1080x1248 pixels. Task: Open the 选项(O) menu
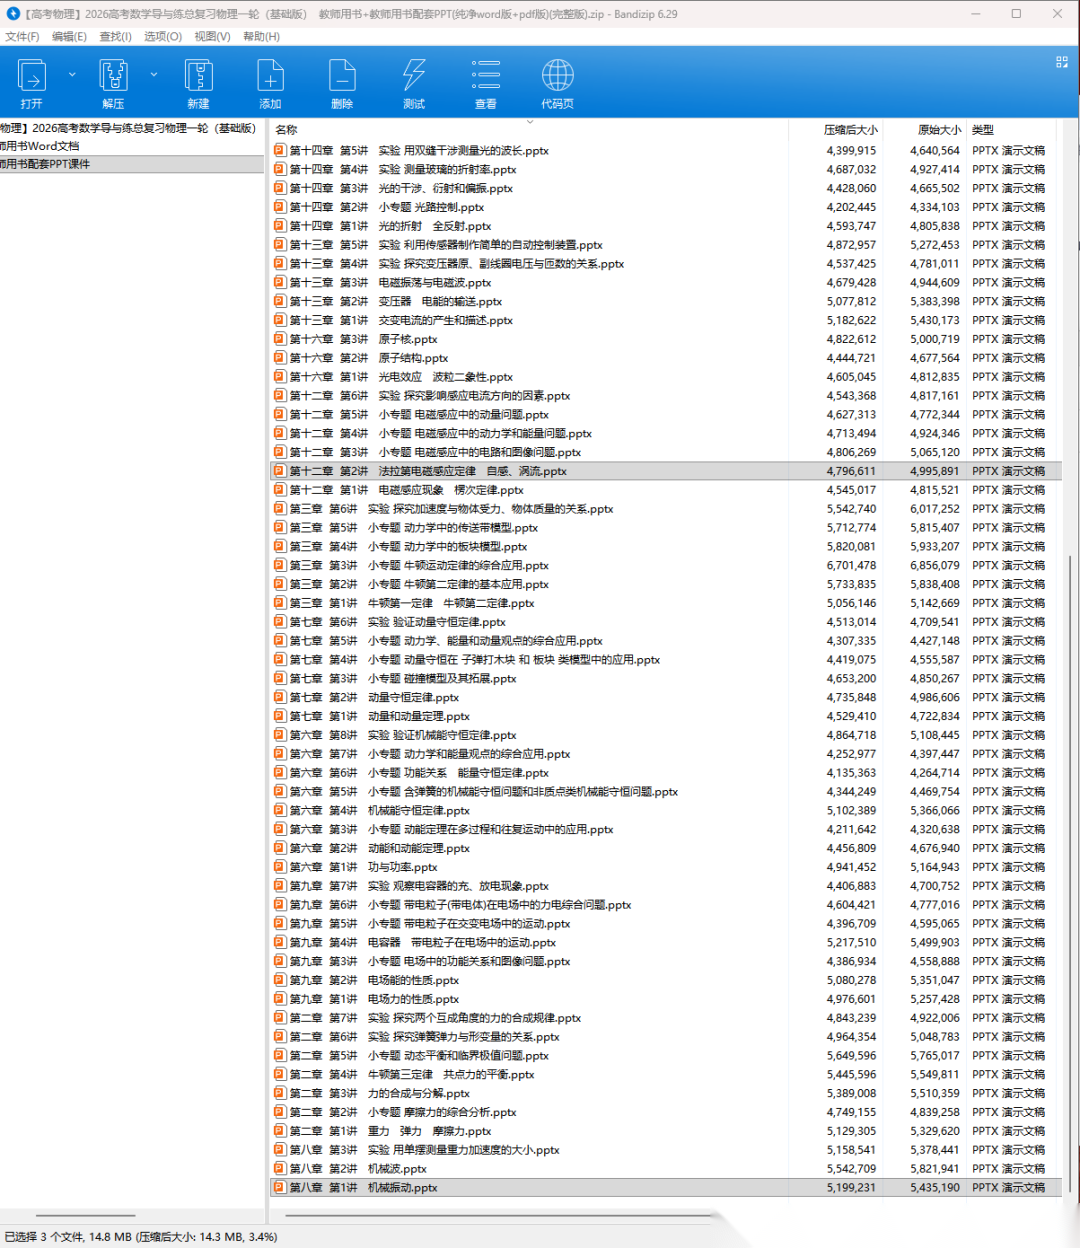163,36
